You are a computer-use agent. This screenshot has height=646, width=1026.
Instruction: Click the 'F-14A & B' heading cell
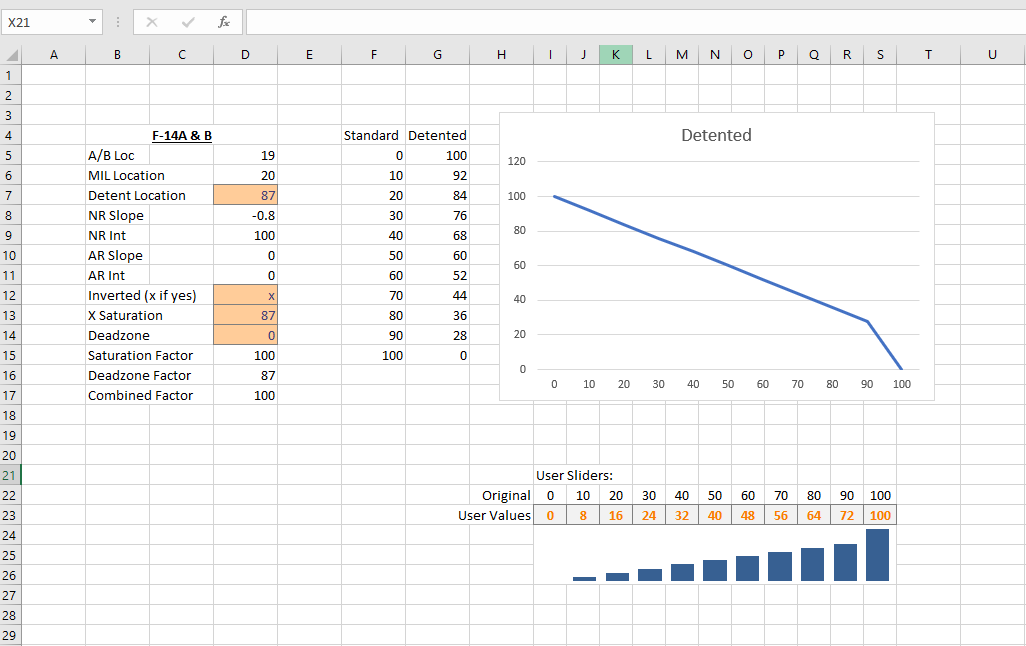[182, 135]
